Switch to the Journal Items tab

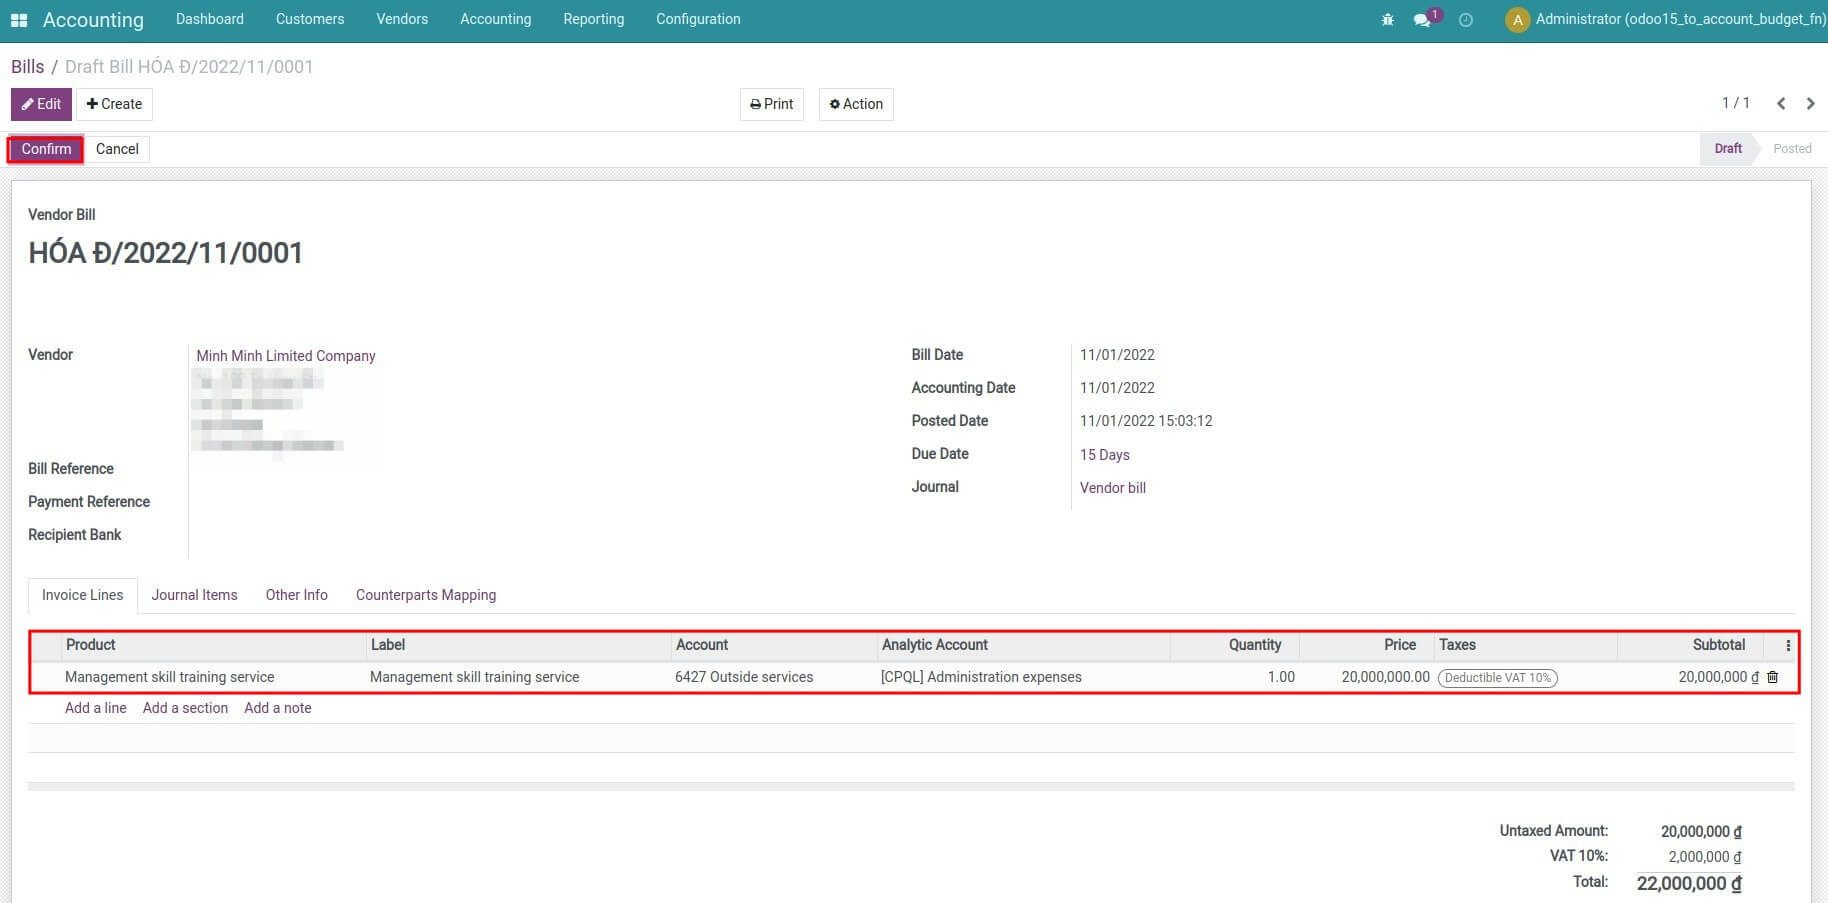(194, 595)
